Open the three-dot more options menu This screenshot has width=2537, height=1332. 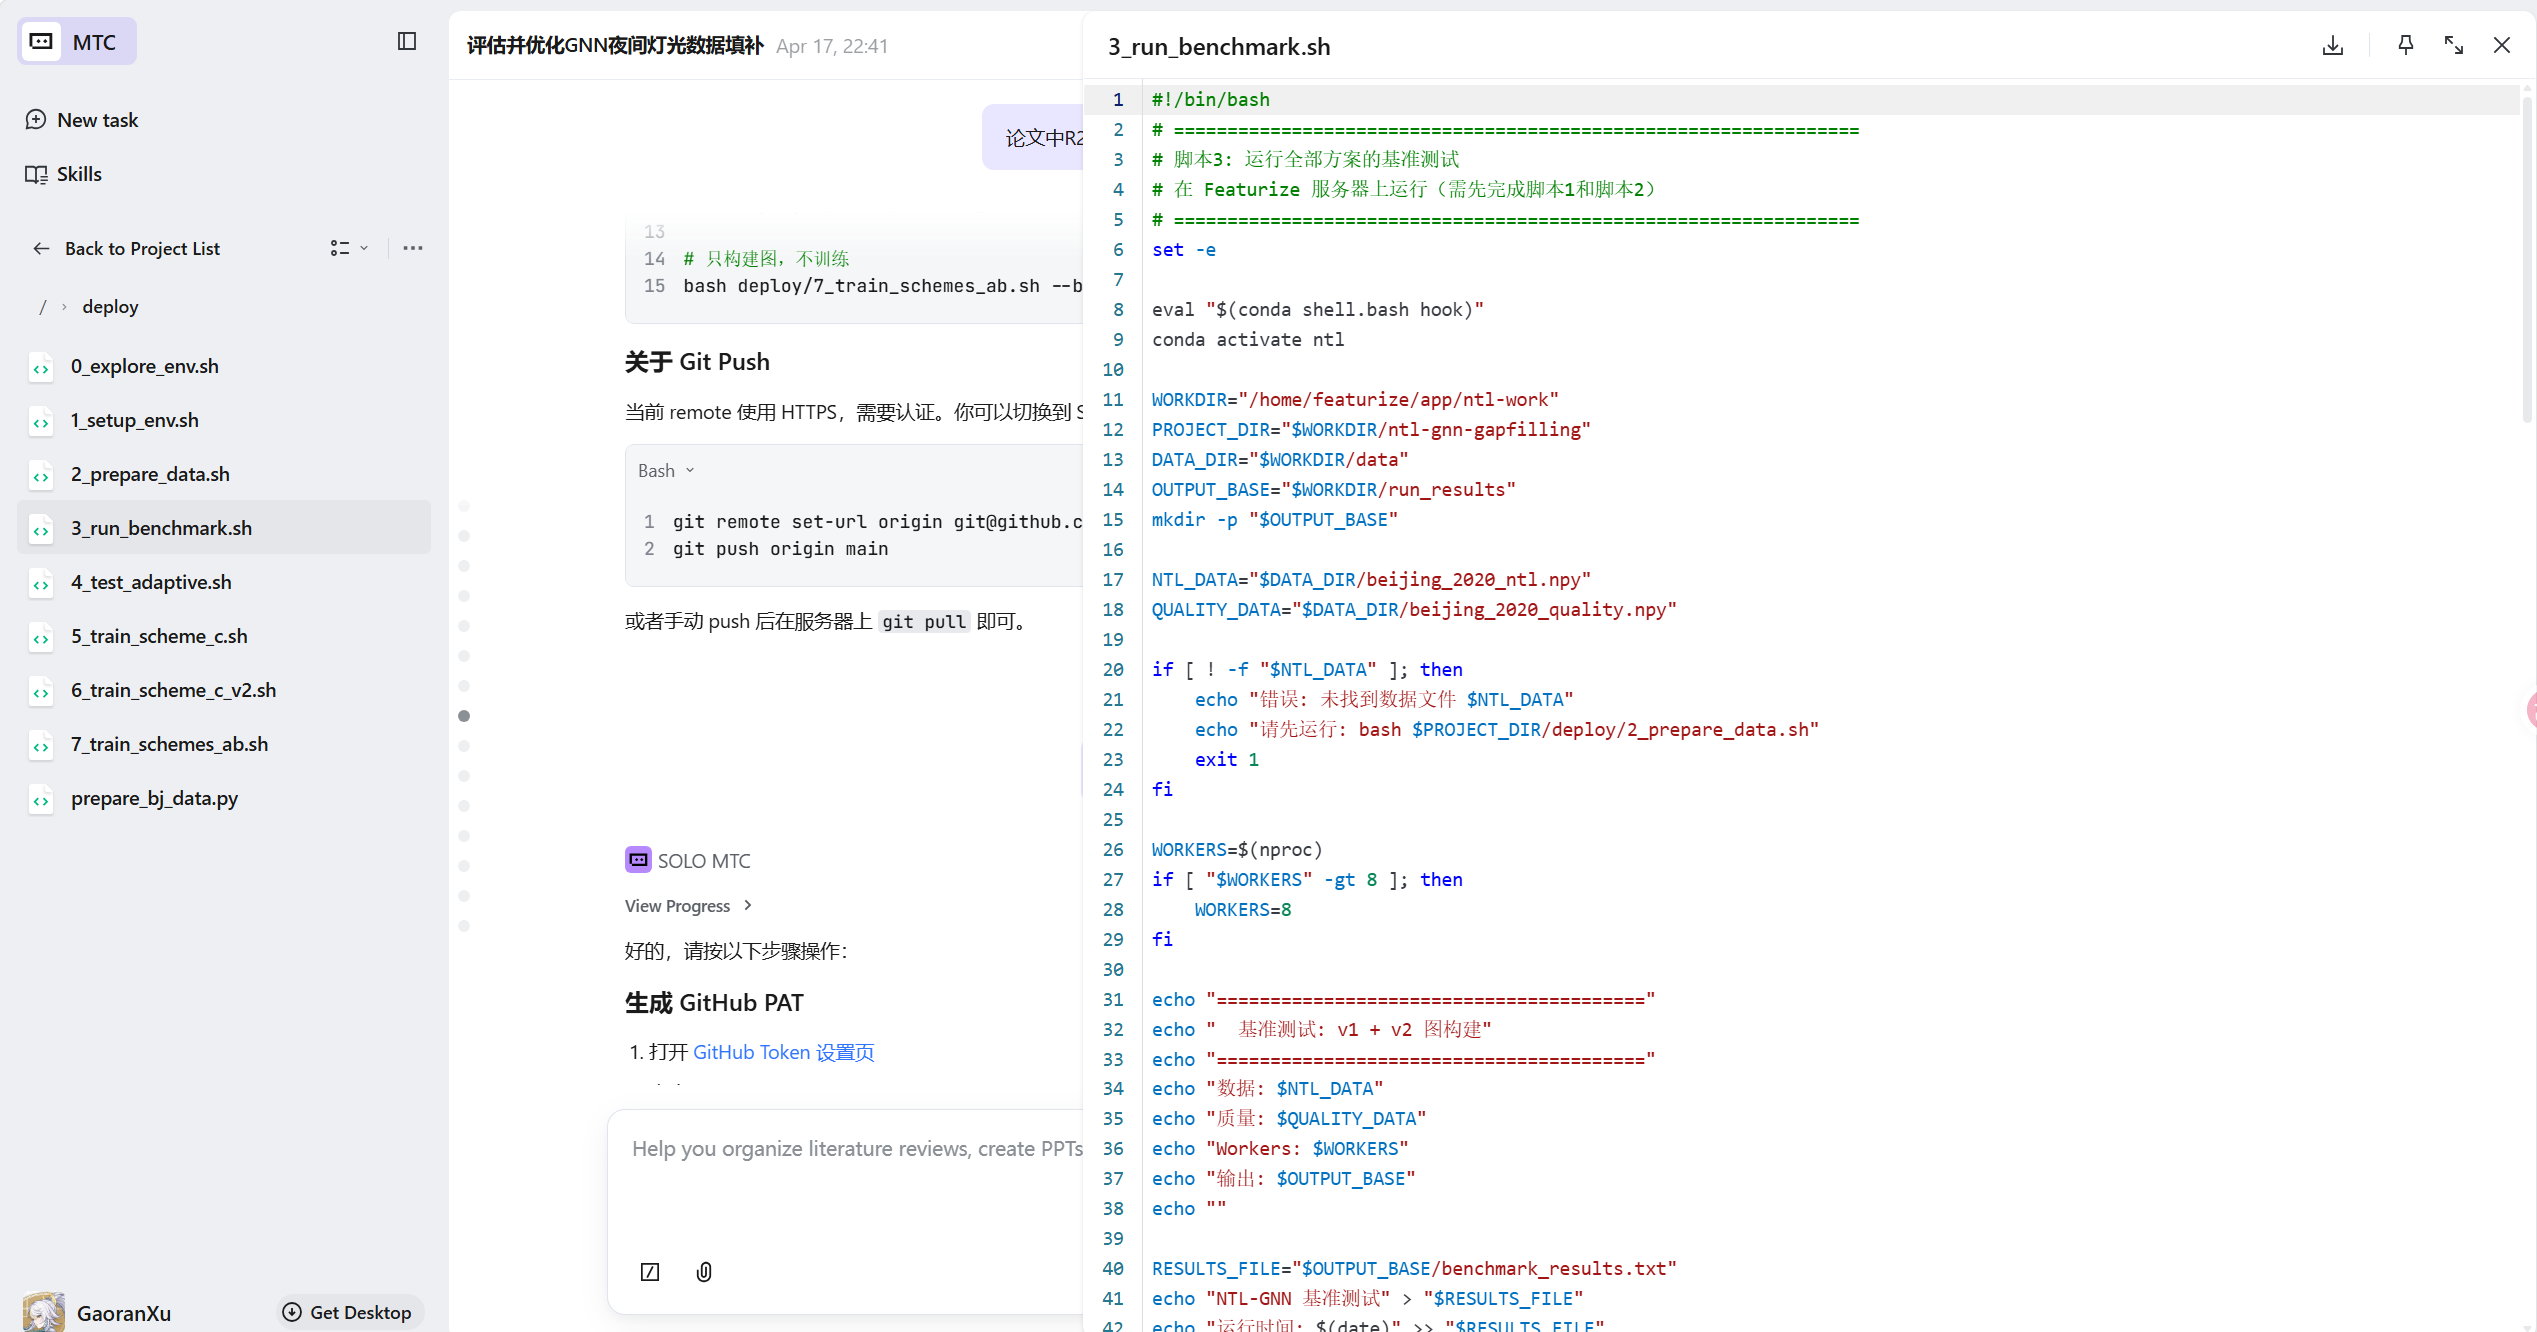pos(412,248)
